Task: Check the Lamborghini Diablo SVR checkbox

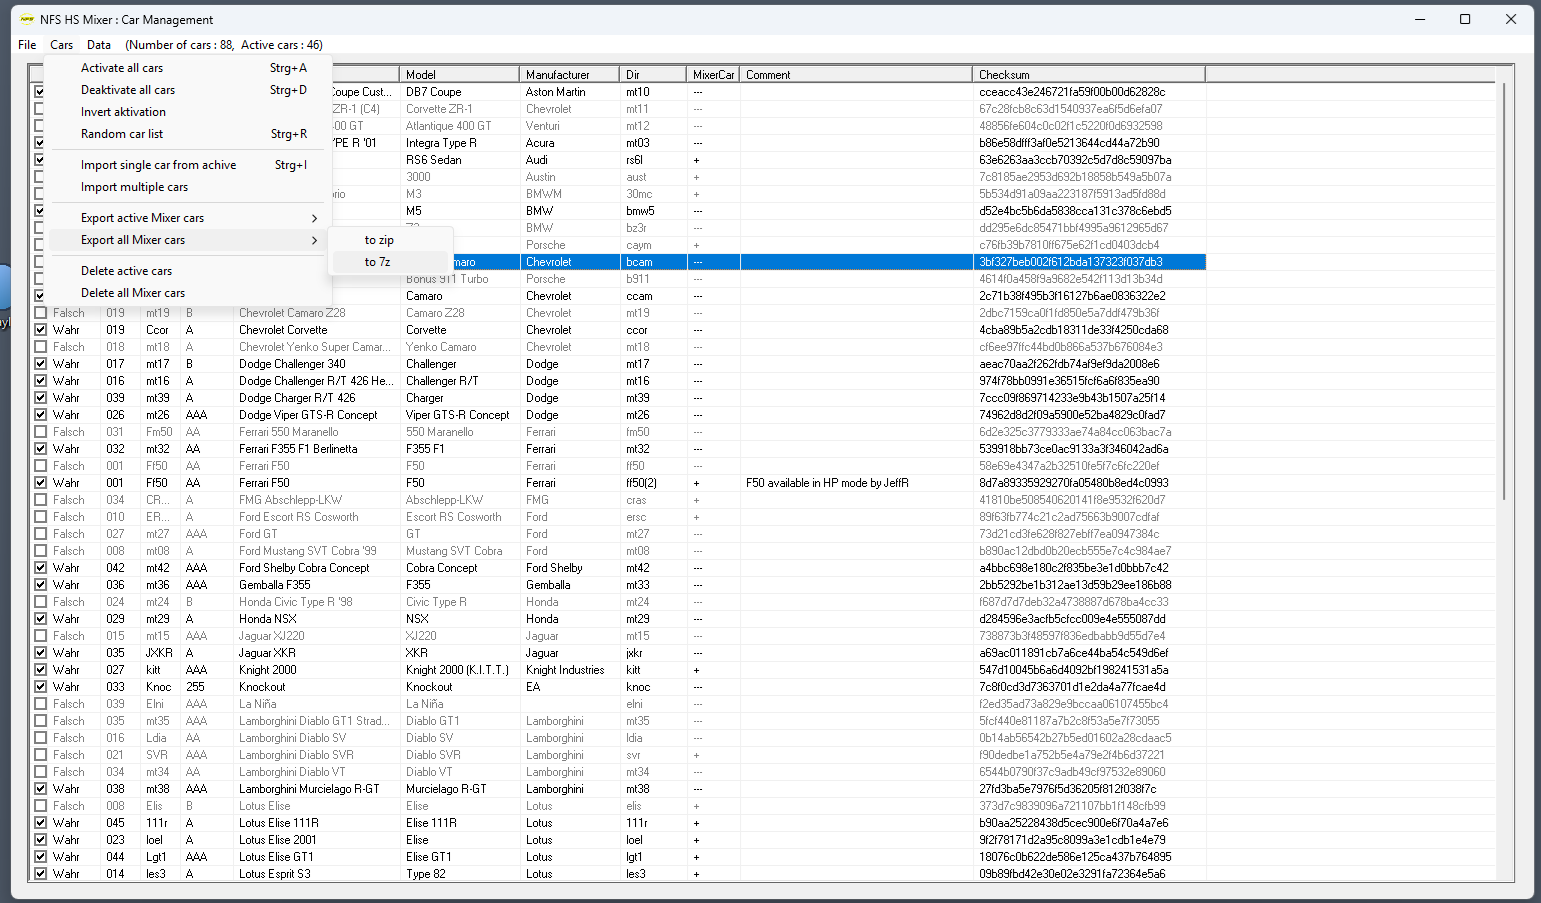Action: tap(41, 755)
